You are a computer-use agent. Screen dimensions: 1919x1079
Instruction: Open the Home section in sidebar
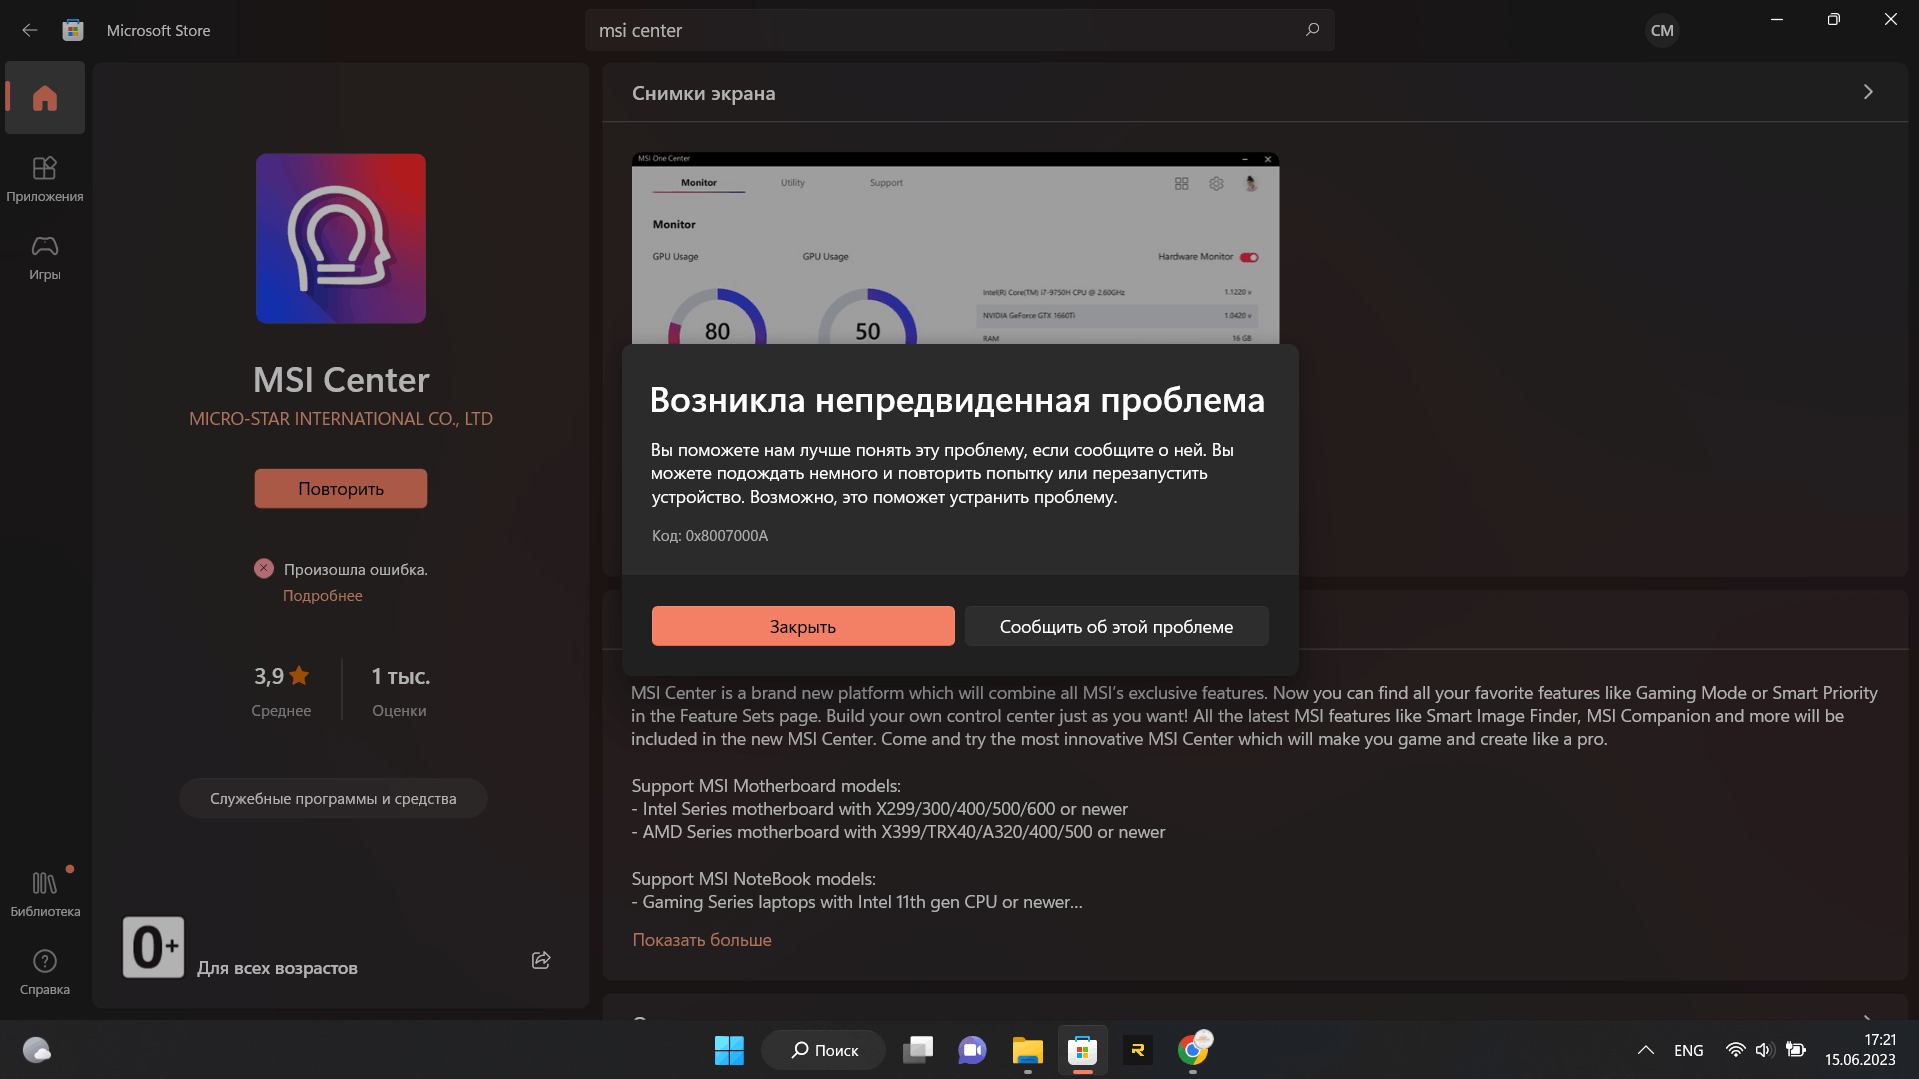point(45,98)
